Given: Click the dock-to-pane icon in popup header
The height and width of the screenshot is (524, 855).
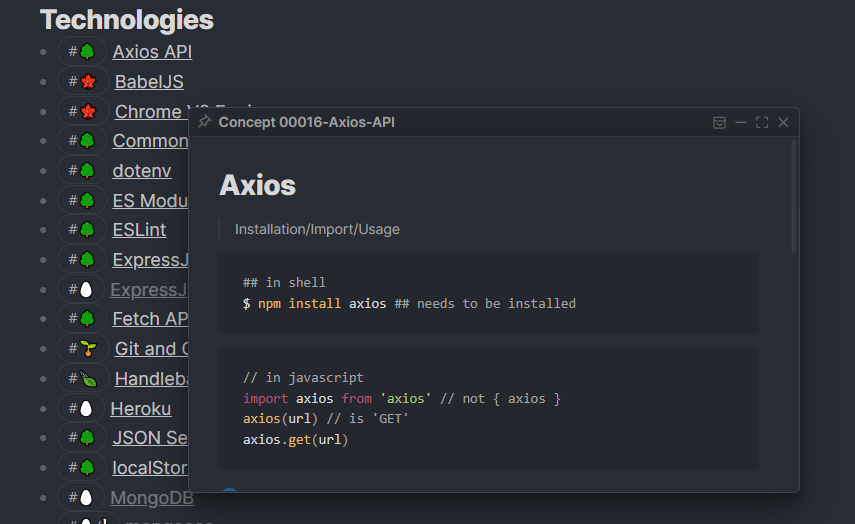Looking at the screenshot, I should pyautogui.click(x=719, y=123).
